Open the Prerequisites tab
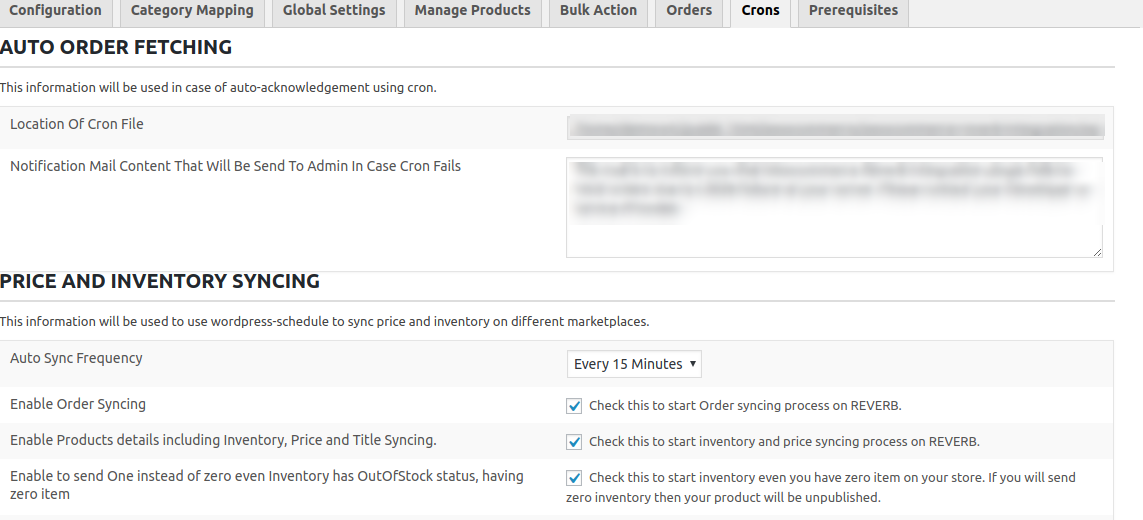Viewport: 1143px width, 520px height. (853, 11)
